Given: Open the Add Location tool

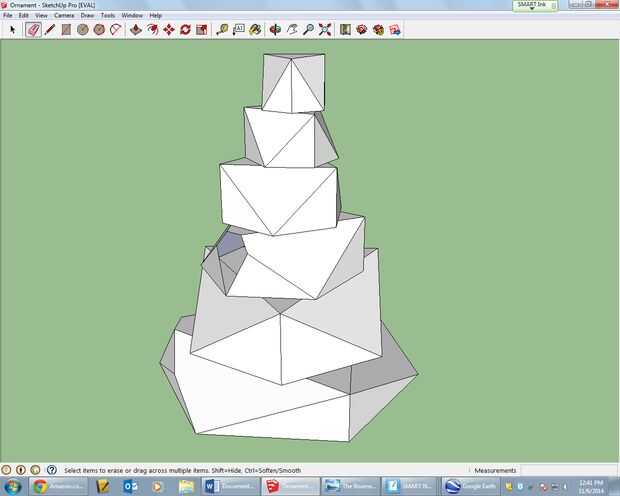Looking at the screenshot, I should point(345,30).
